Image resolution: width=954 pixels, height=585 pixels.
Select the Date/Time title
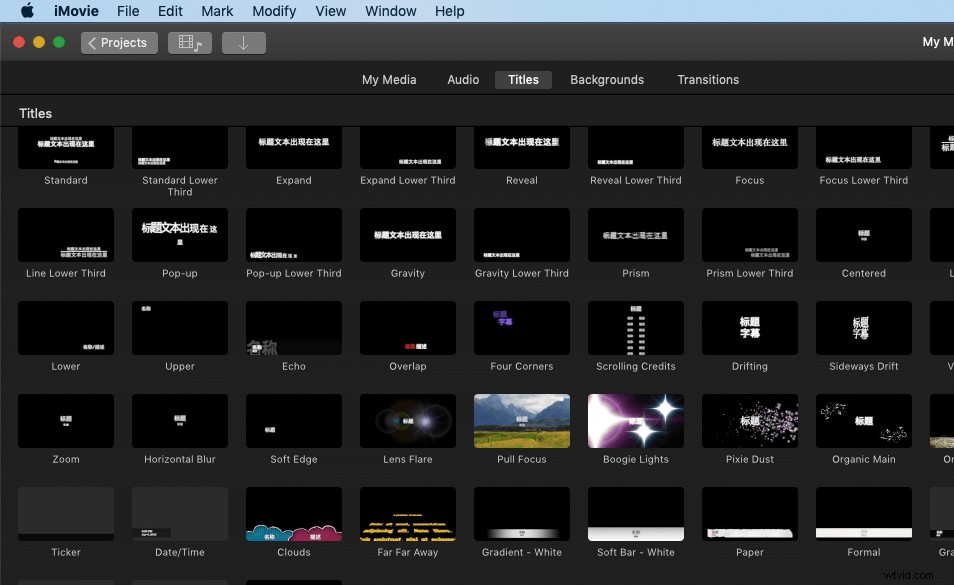179,513
